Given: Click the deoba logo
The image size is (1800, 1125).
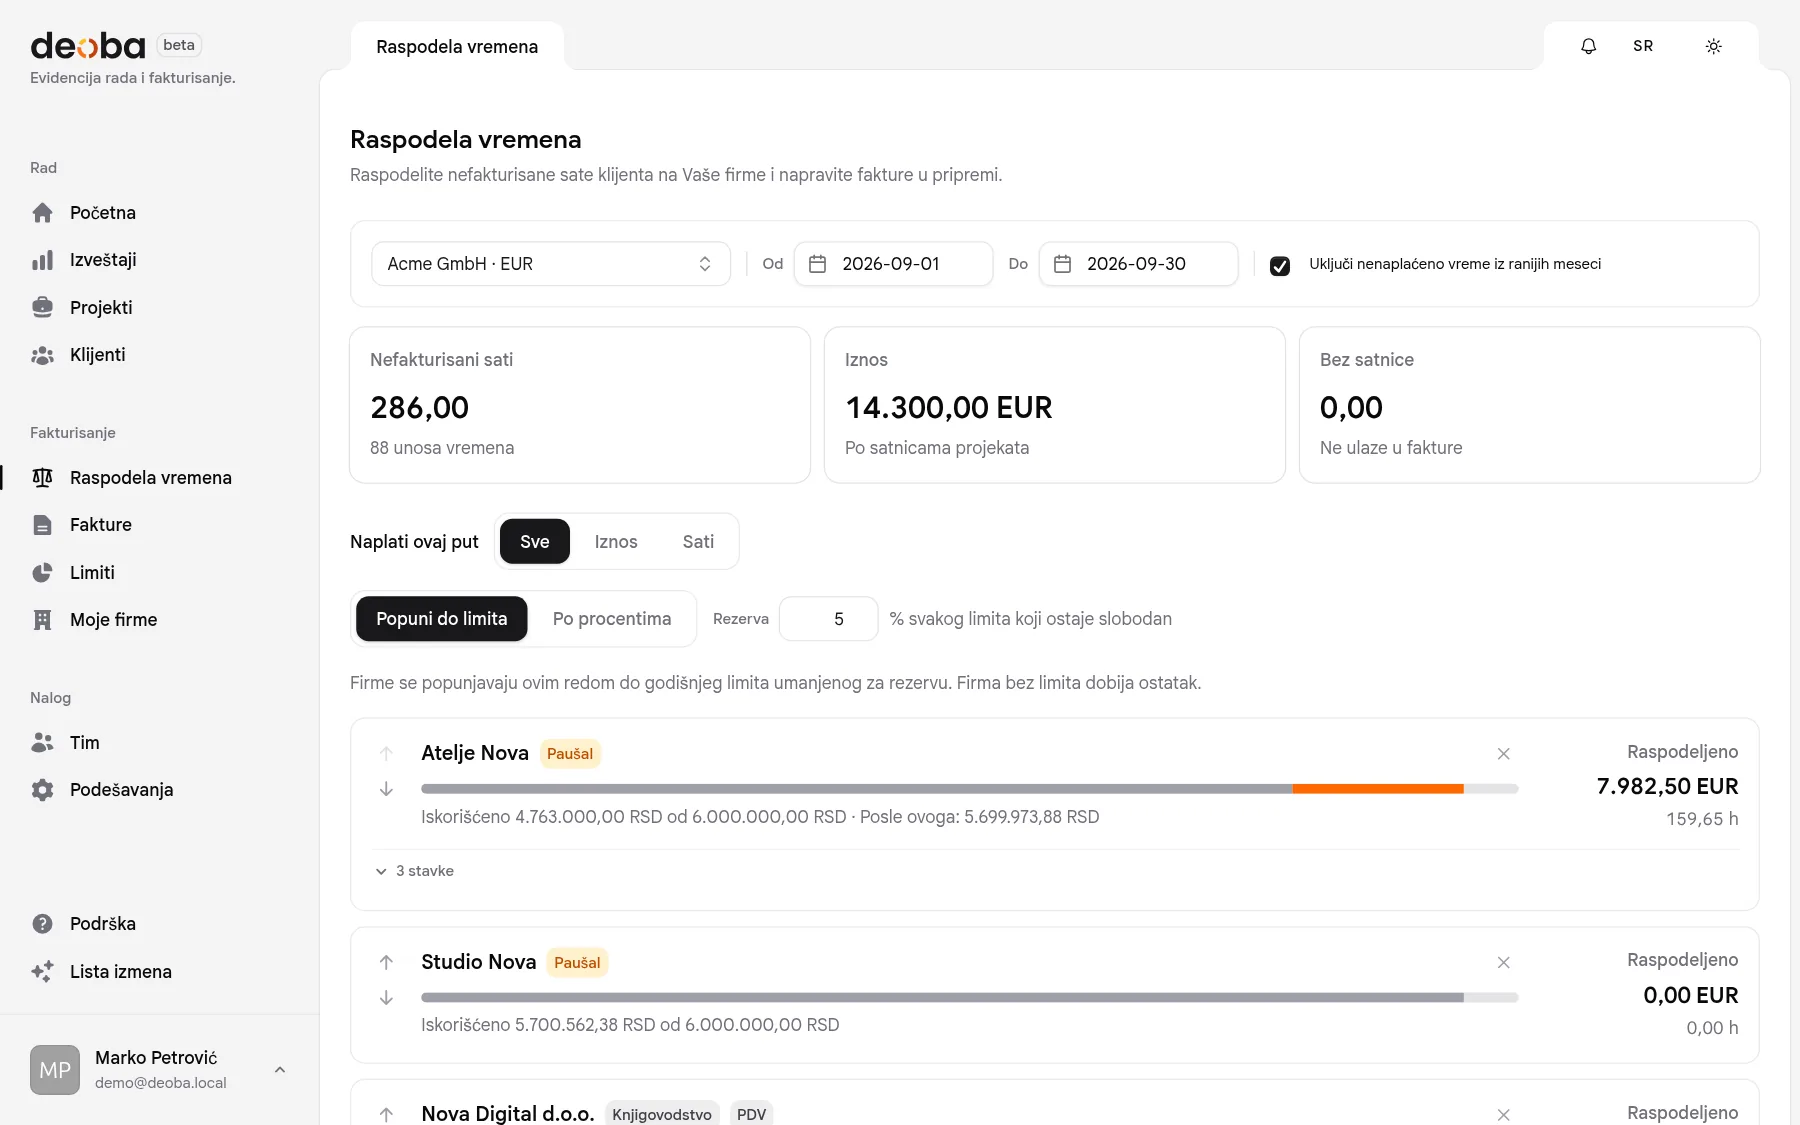Looking at the screenshot, I should click(88, 46).
